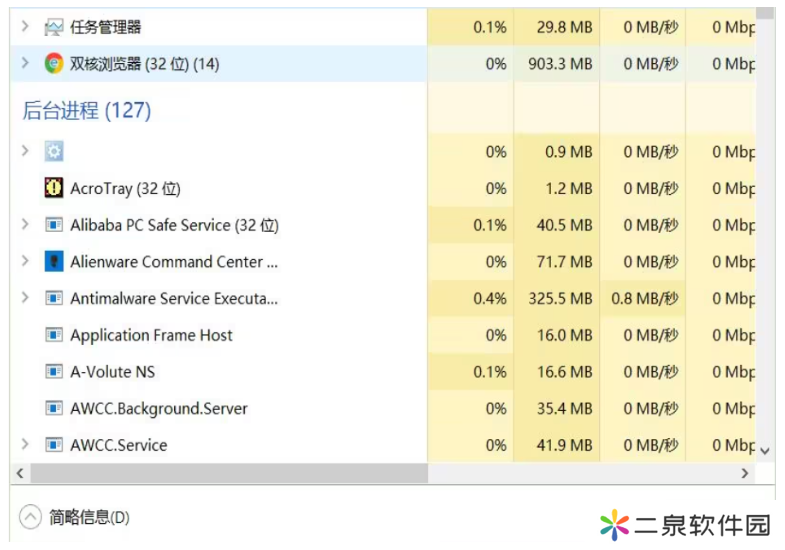The image size is (785, 550).
Task: Expand Alibaba PC Safe Service group
Action: [x=25, y=224]
